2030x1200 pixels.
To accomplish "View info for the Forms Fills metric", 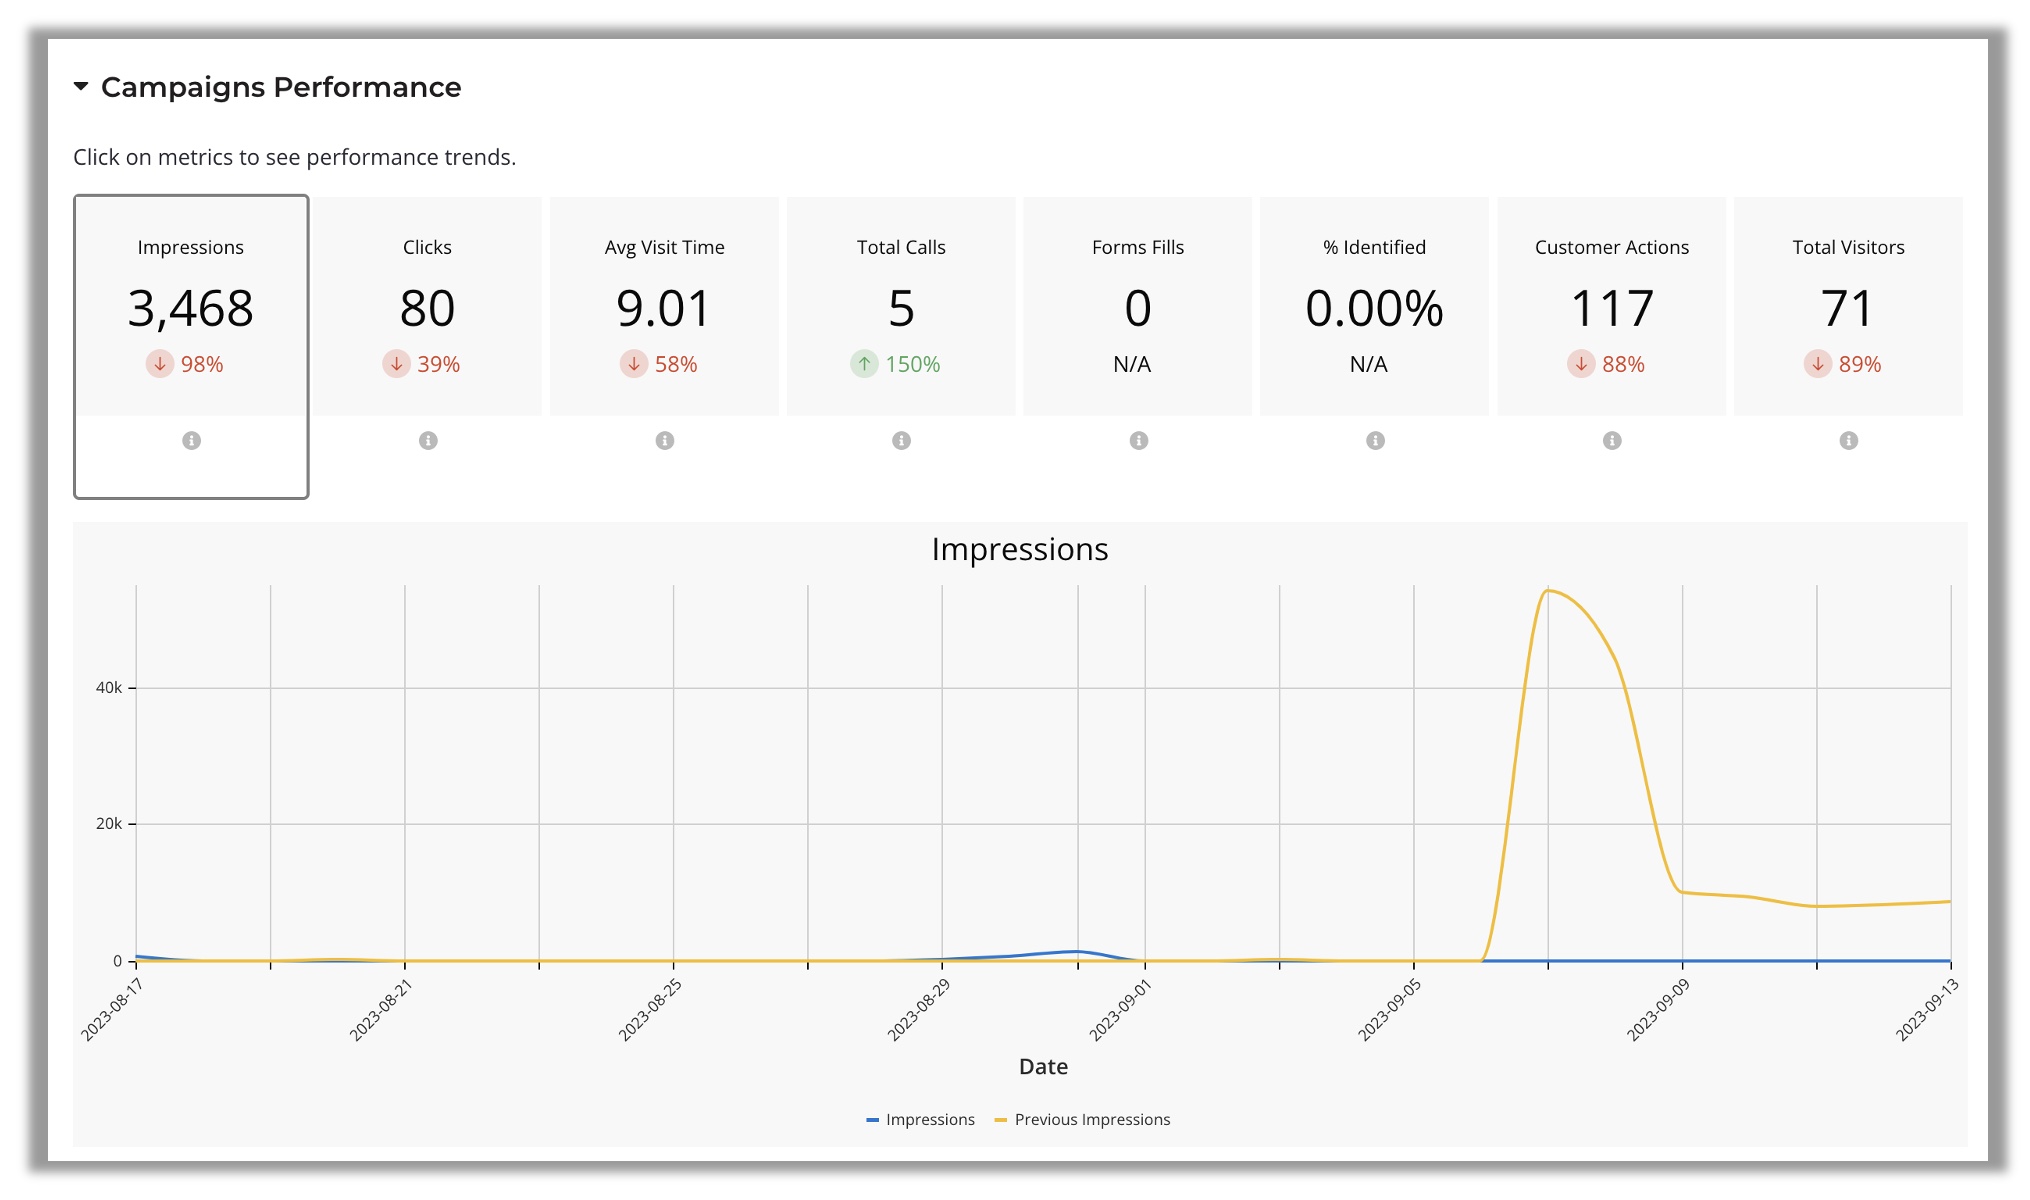I will (x=1138, y=438).
